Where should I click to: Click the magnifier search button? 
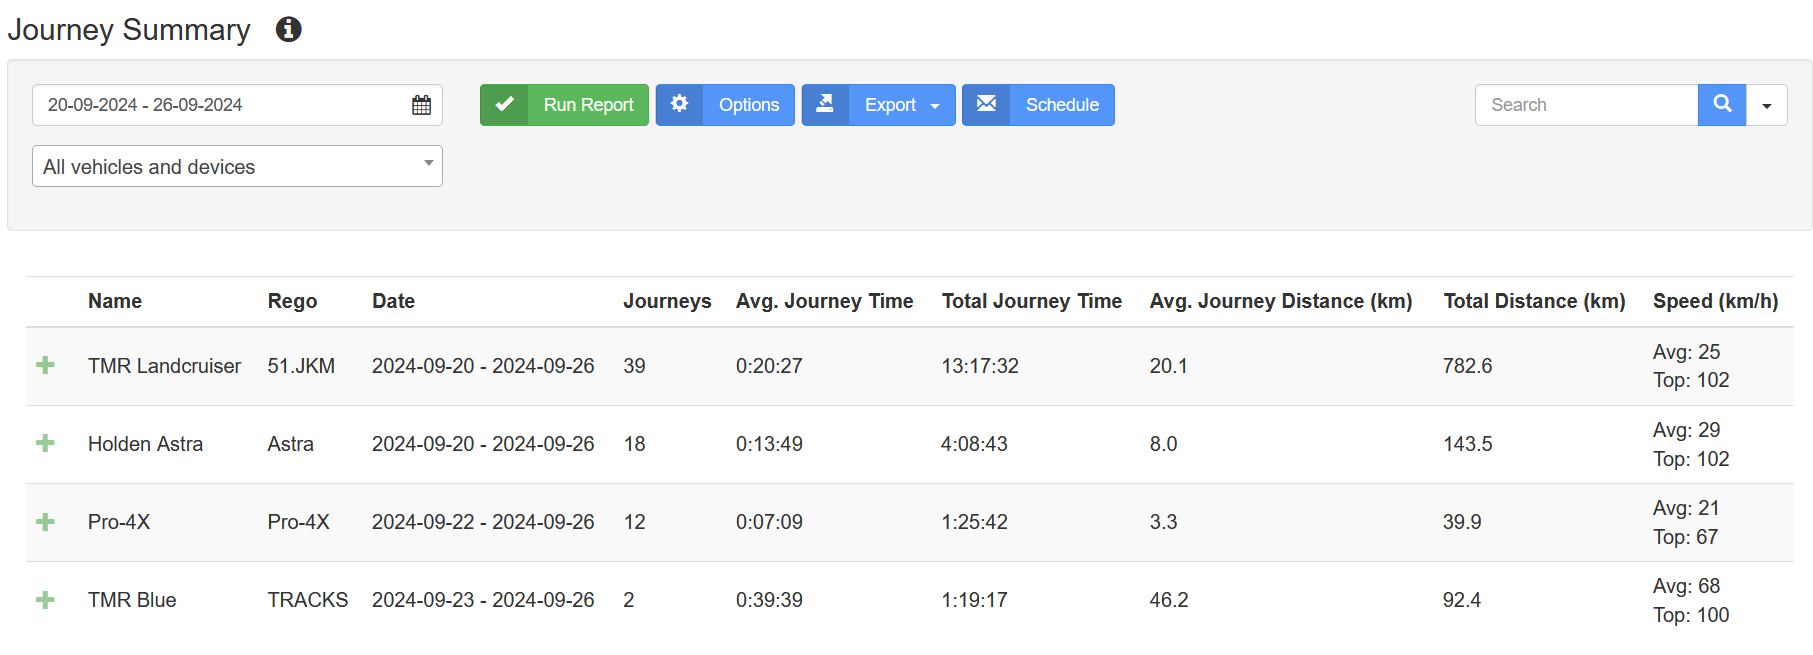tap(1722, 105)
